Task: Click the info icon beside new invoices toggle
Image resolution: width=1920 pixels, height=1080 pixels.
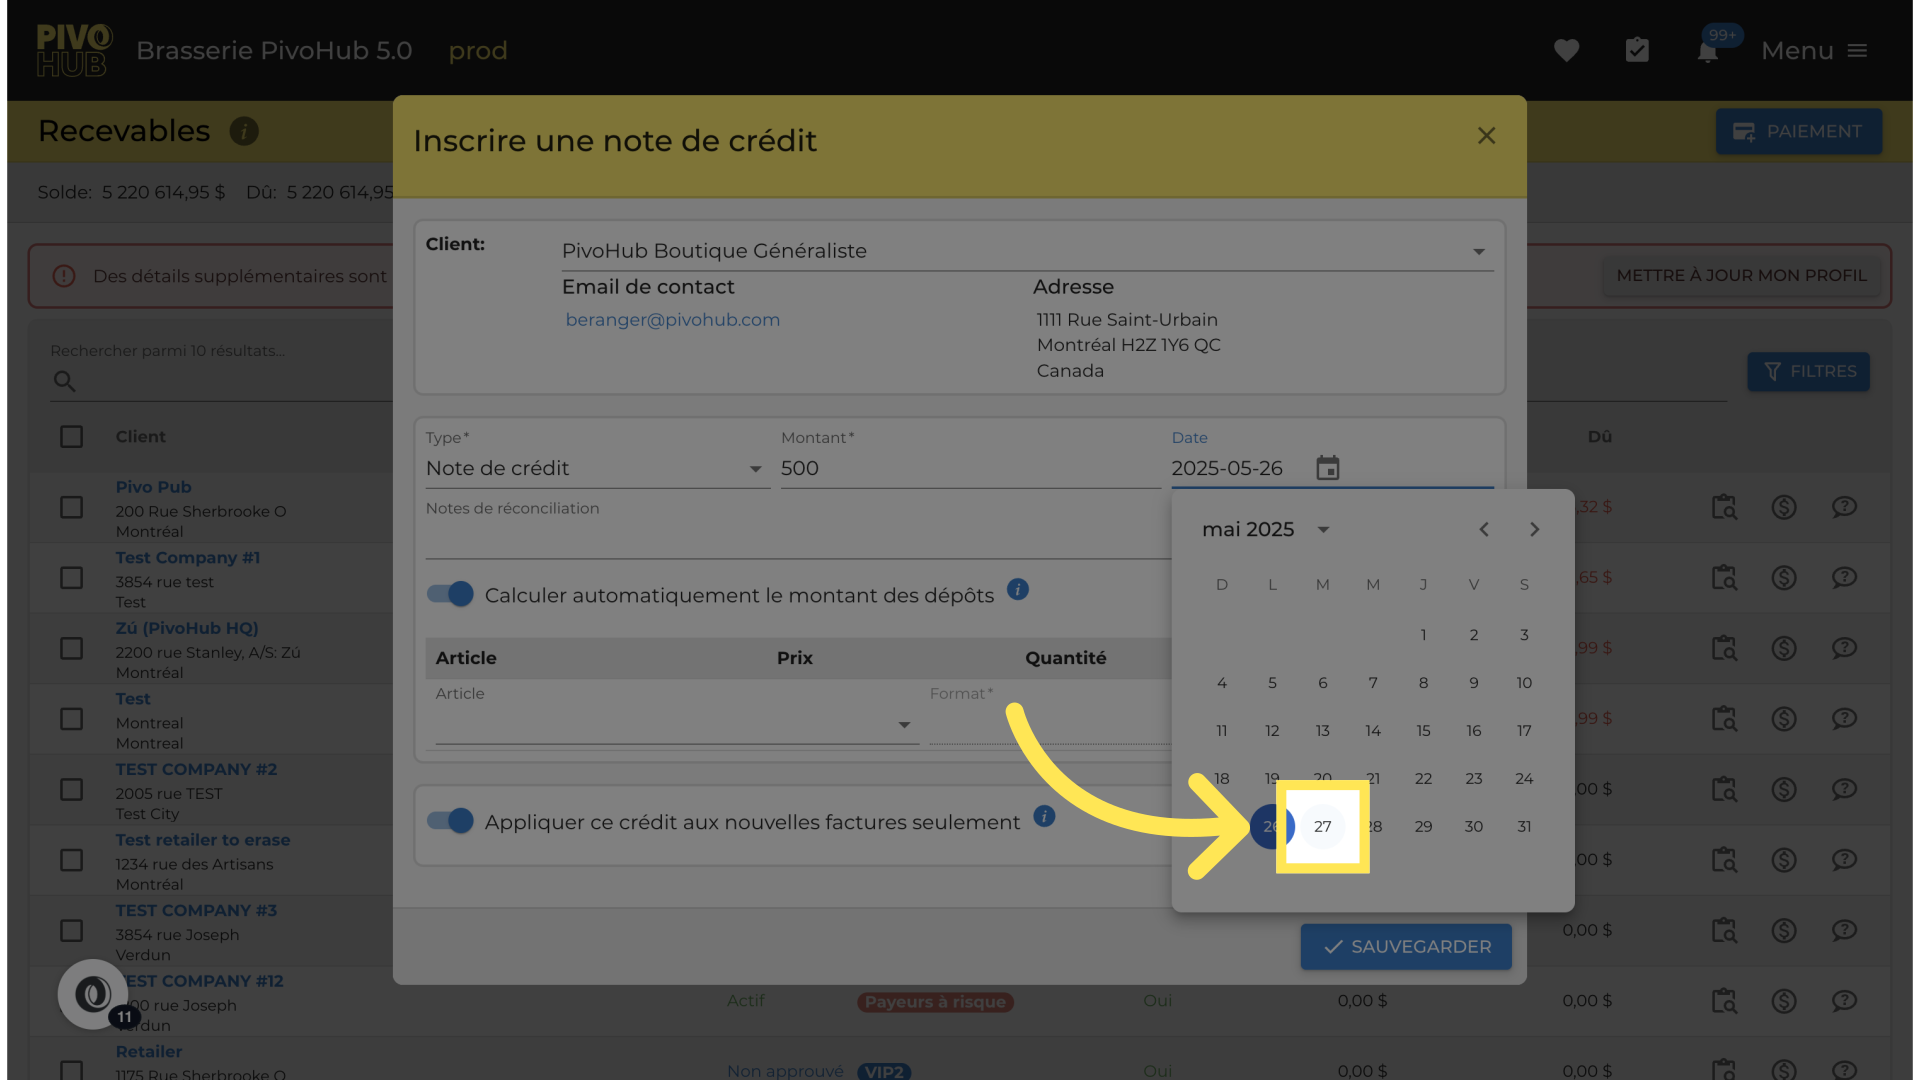Action: click(x=1044, y=817)
